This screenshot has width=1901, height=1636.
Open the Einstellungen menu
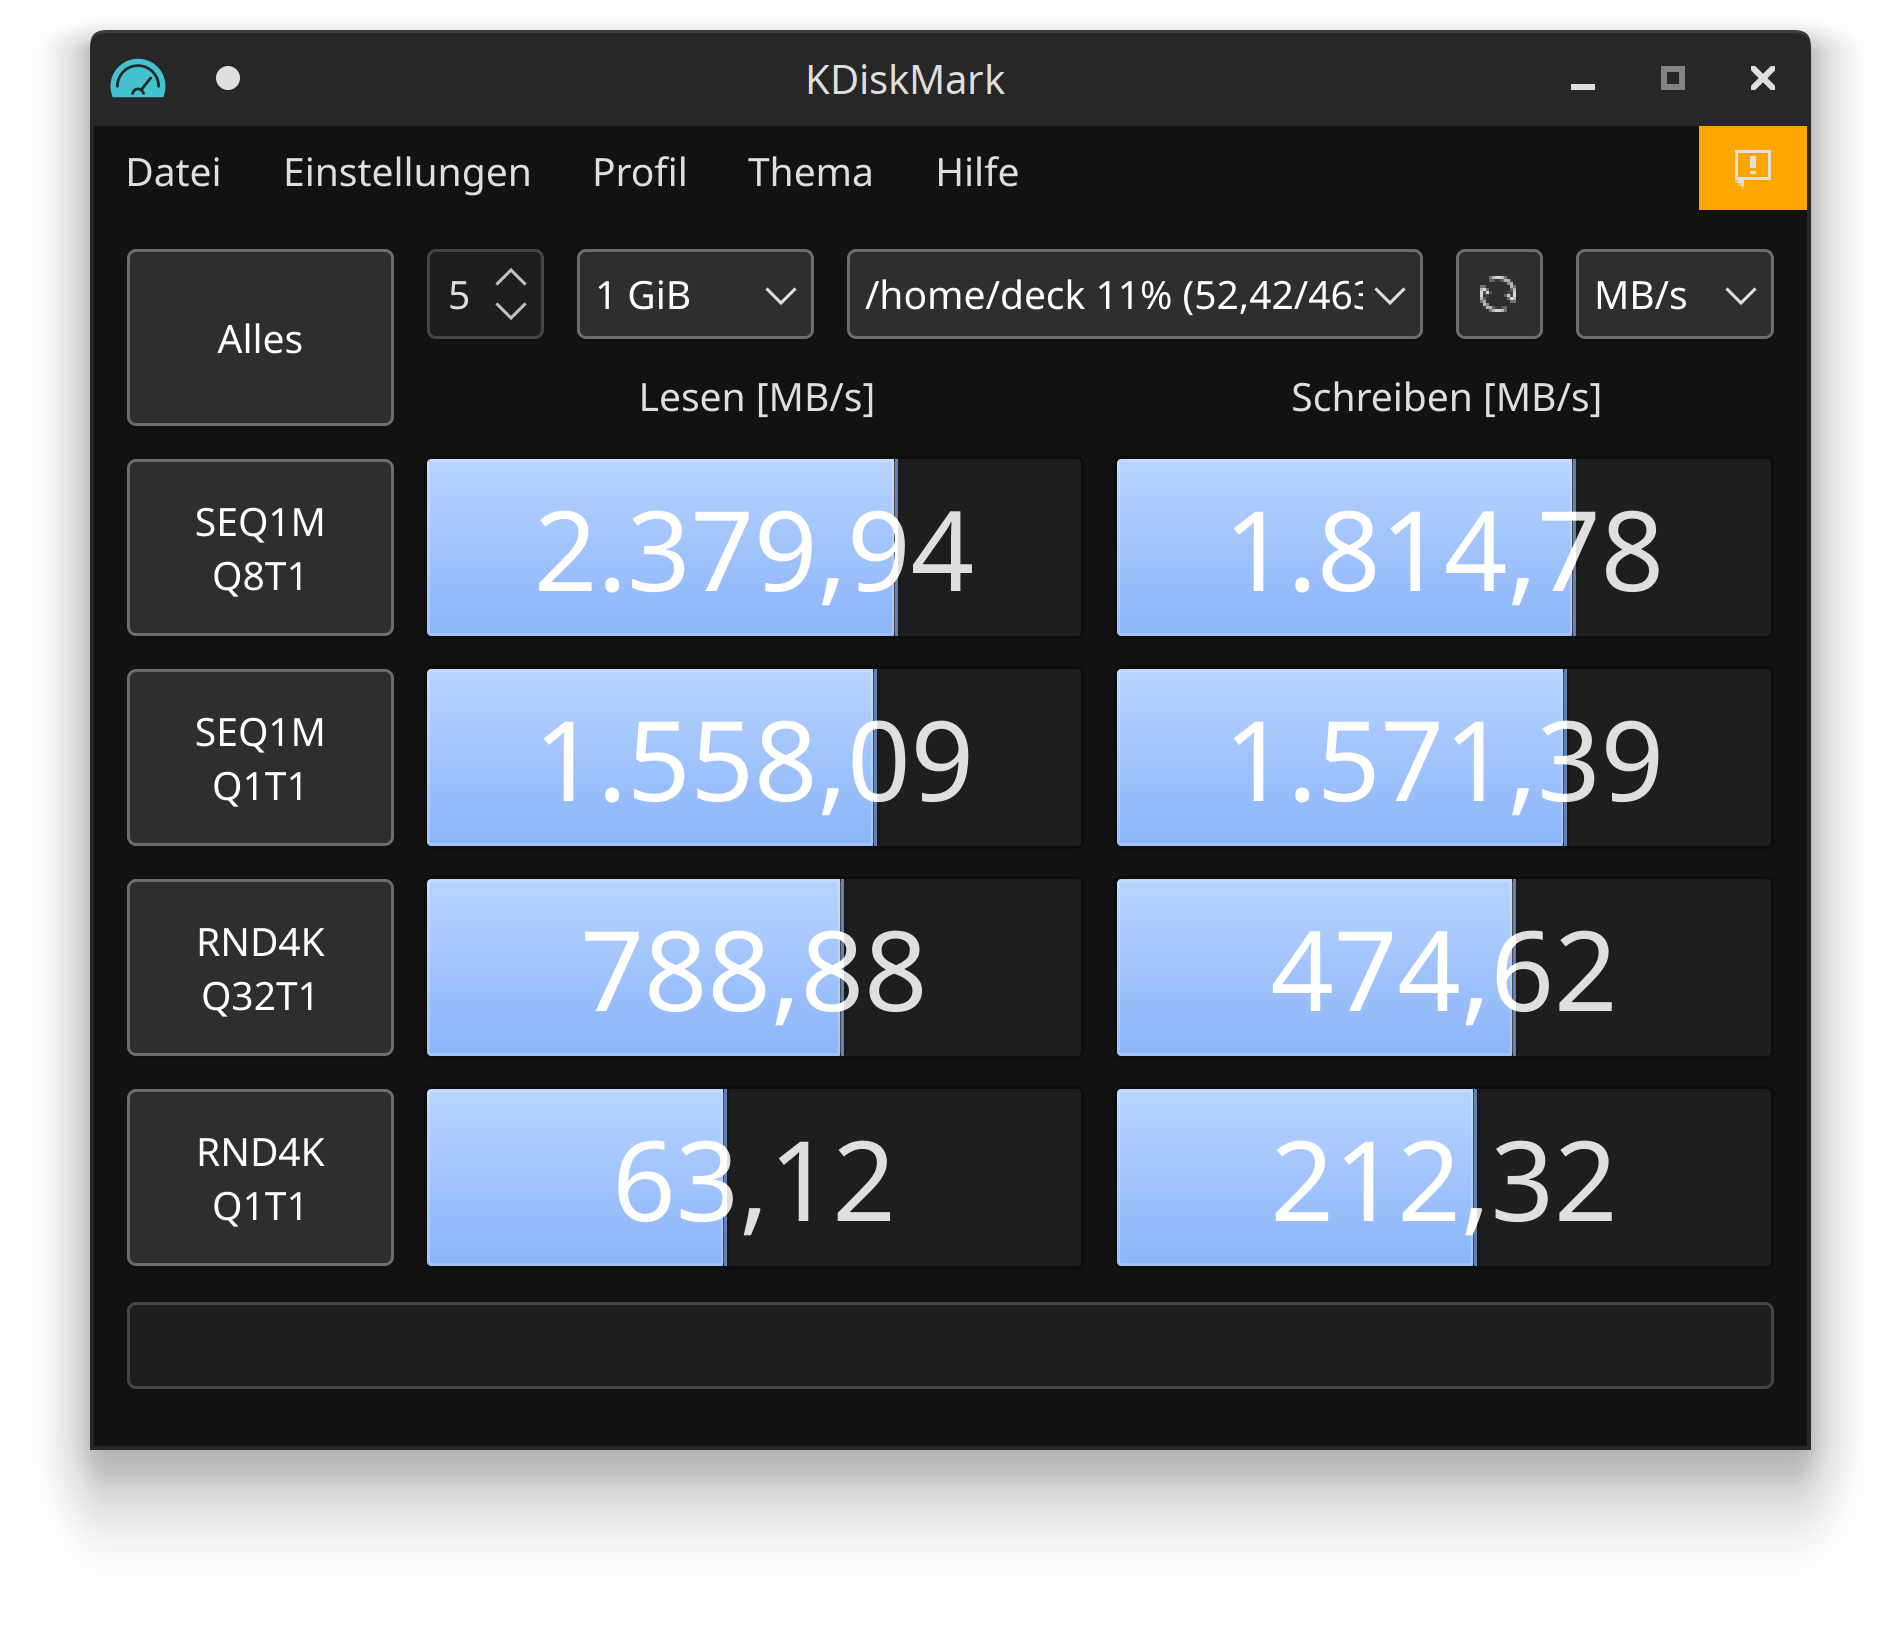tap(407, 172)
